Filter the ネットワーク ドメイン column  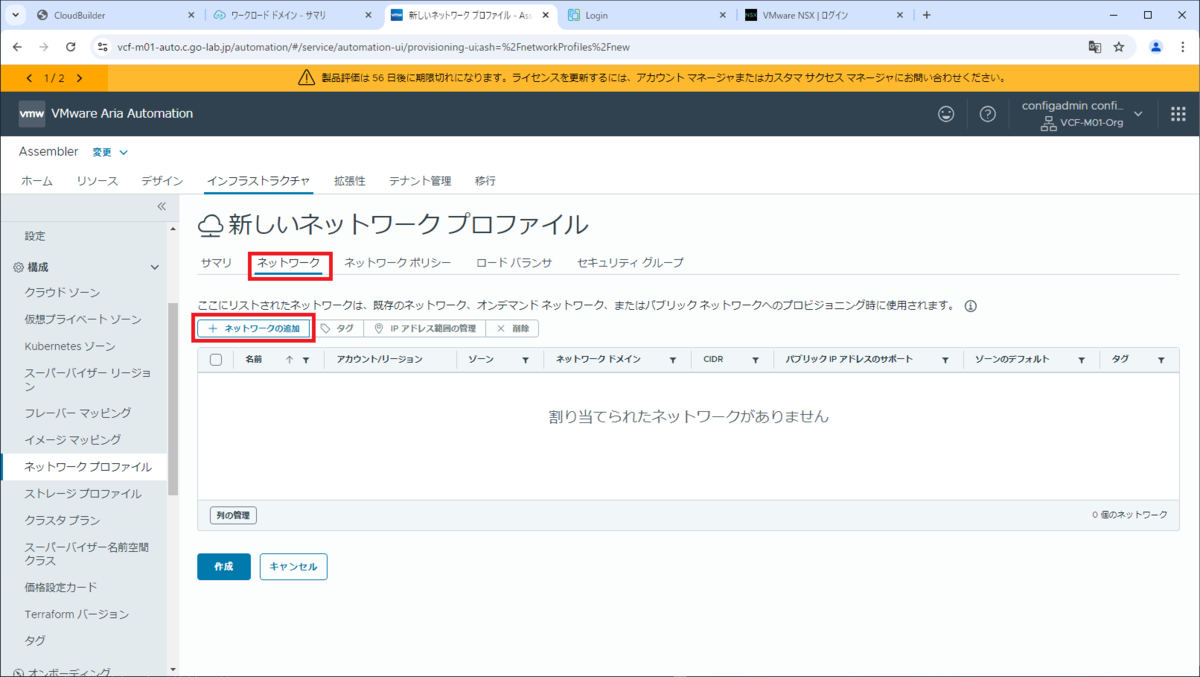674,360
